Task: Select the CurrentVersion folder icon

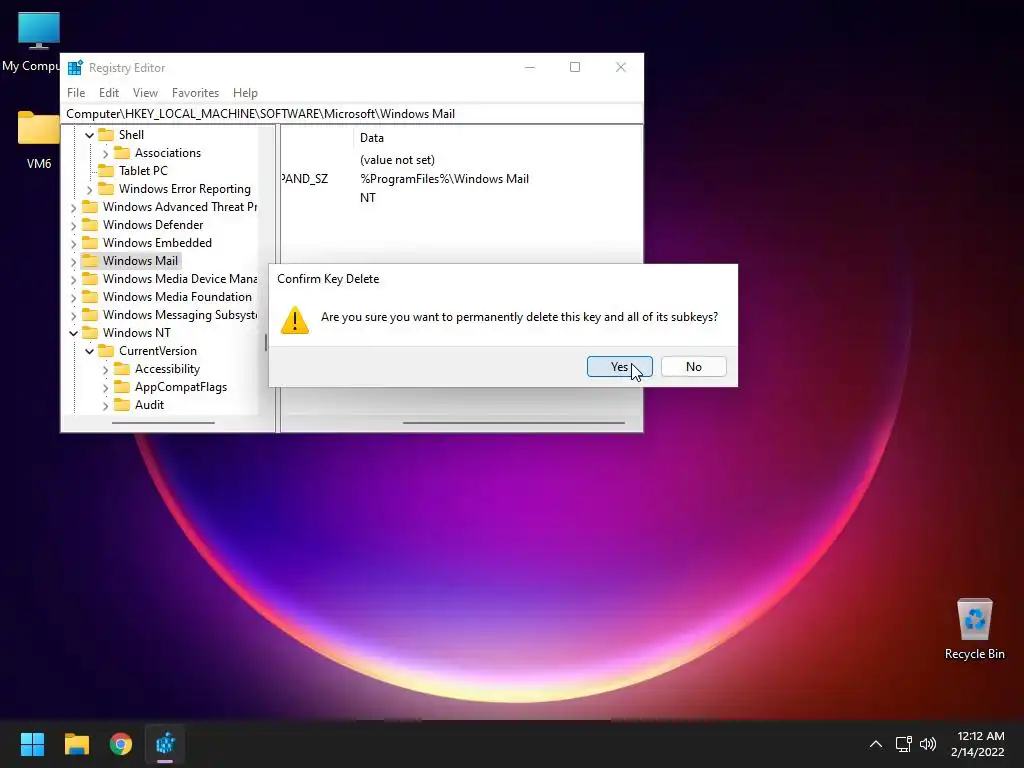Action: click(x=106, y=351)
